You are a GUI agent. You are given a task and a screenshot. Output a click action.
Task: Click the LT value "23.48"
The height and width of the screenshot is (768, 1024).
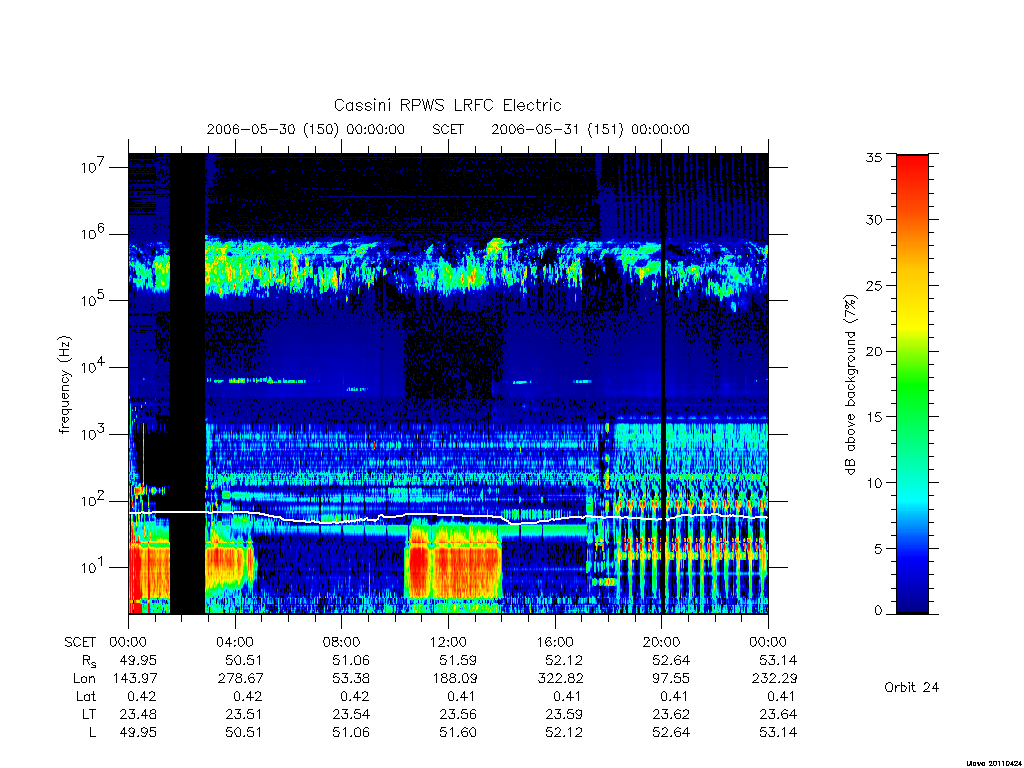pyautogui.click(x=138, y=714)
